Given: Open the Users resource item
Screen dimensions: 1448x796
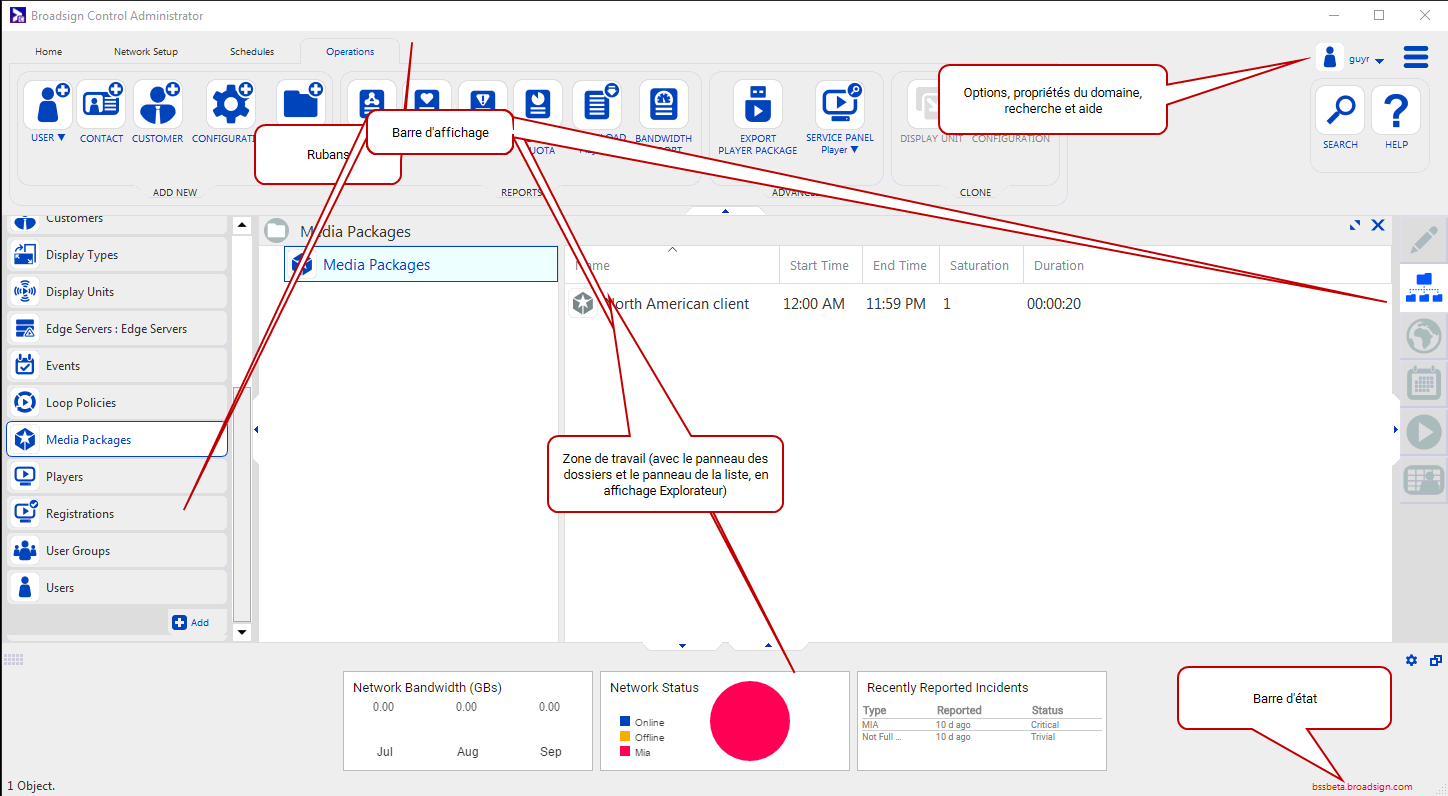Looking at the screenshot, I should 117,588.
